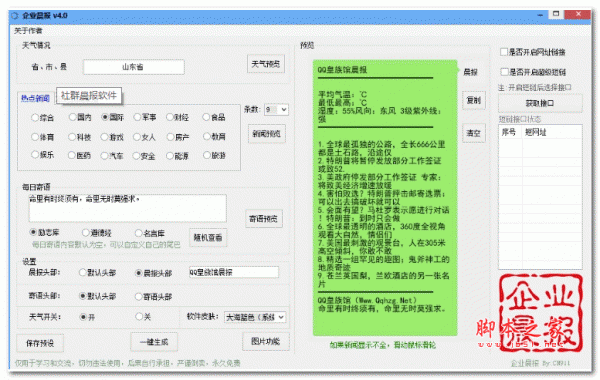Click the 山东省 province input field

[134, 67]
